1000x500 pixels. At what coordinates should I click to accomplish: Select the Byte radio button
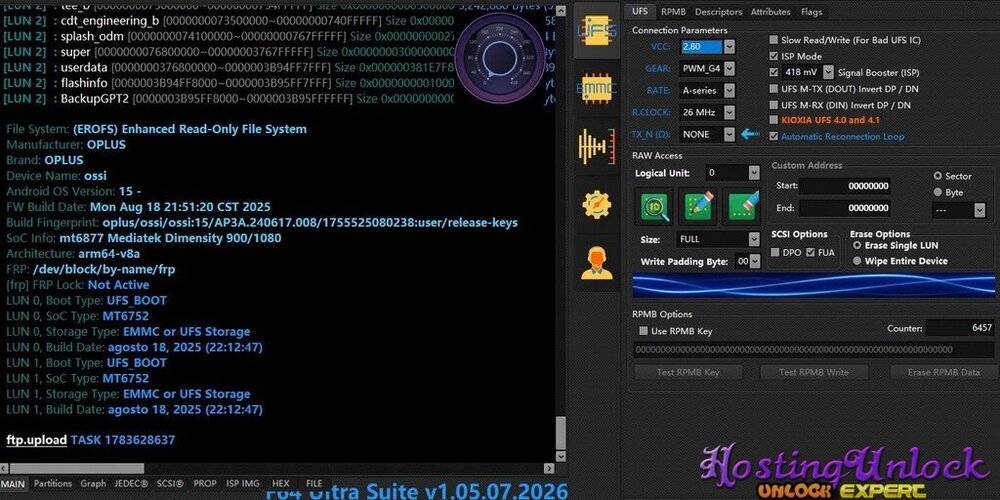[x=938, y=192]
